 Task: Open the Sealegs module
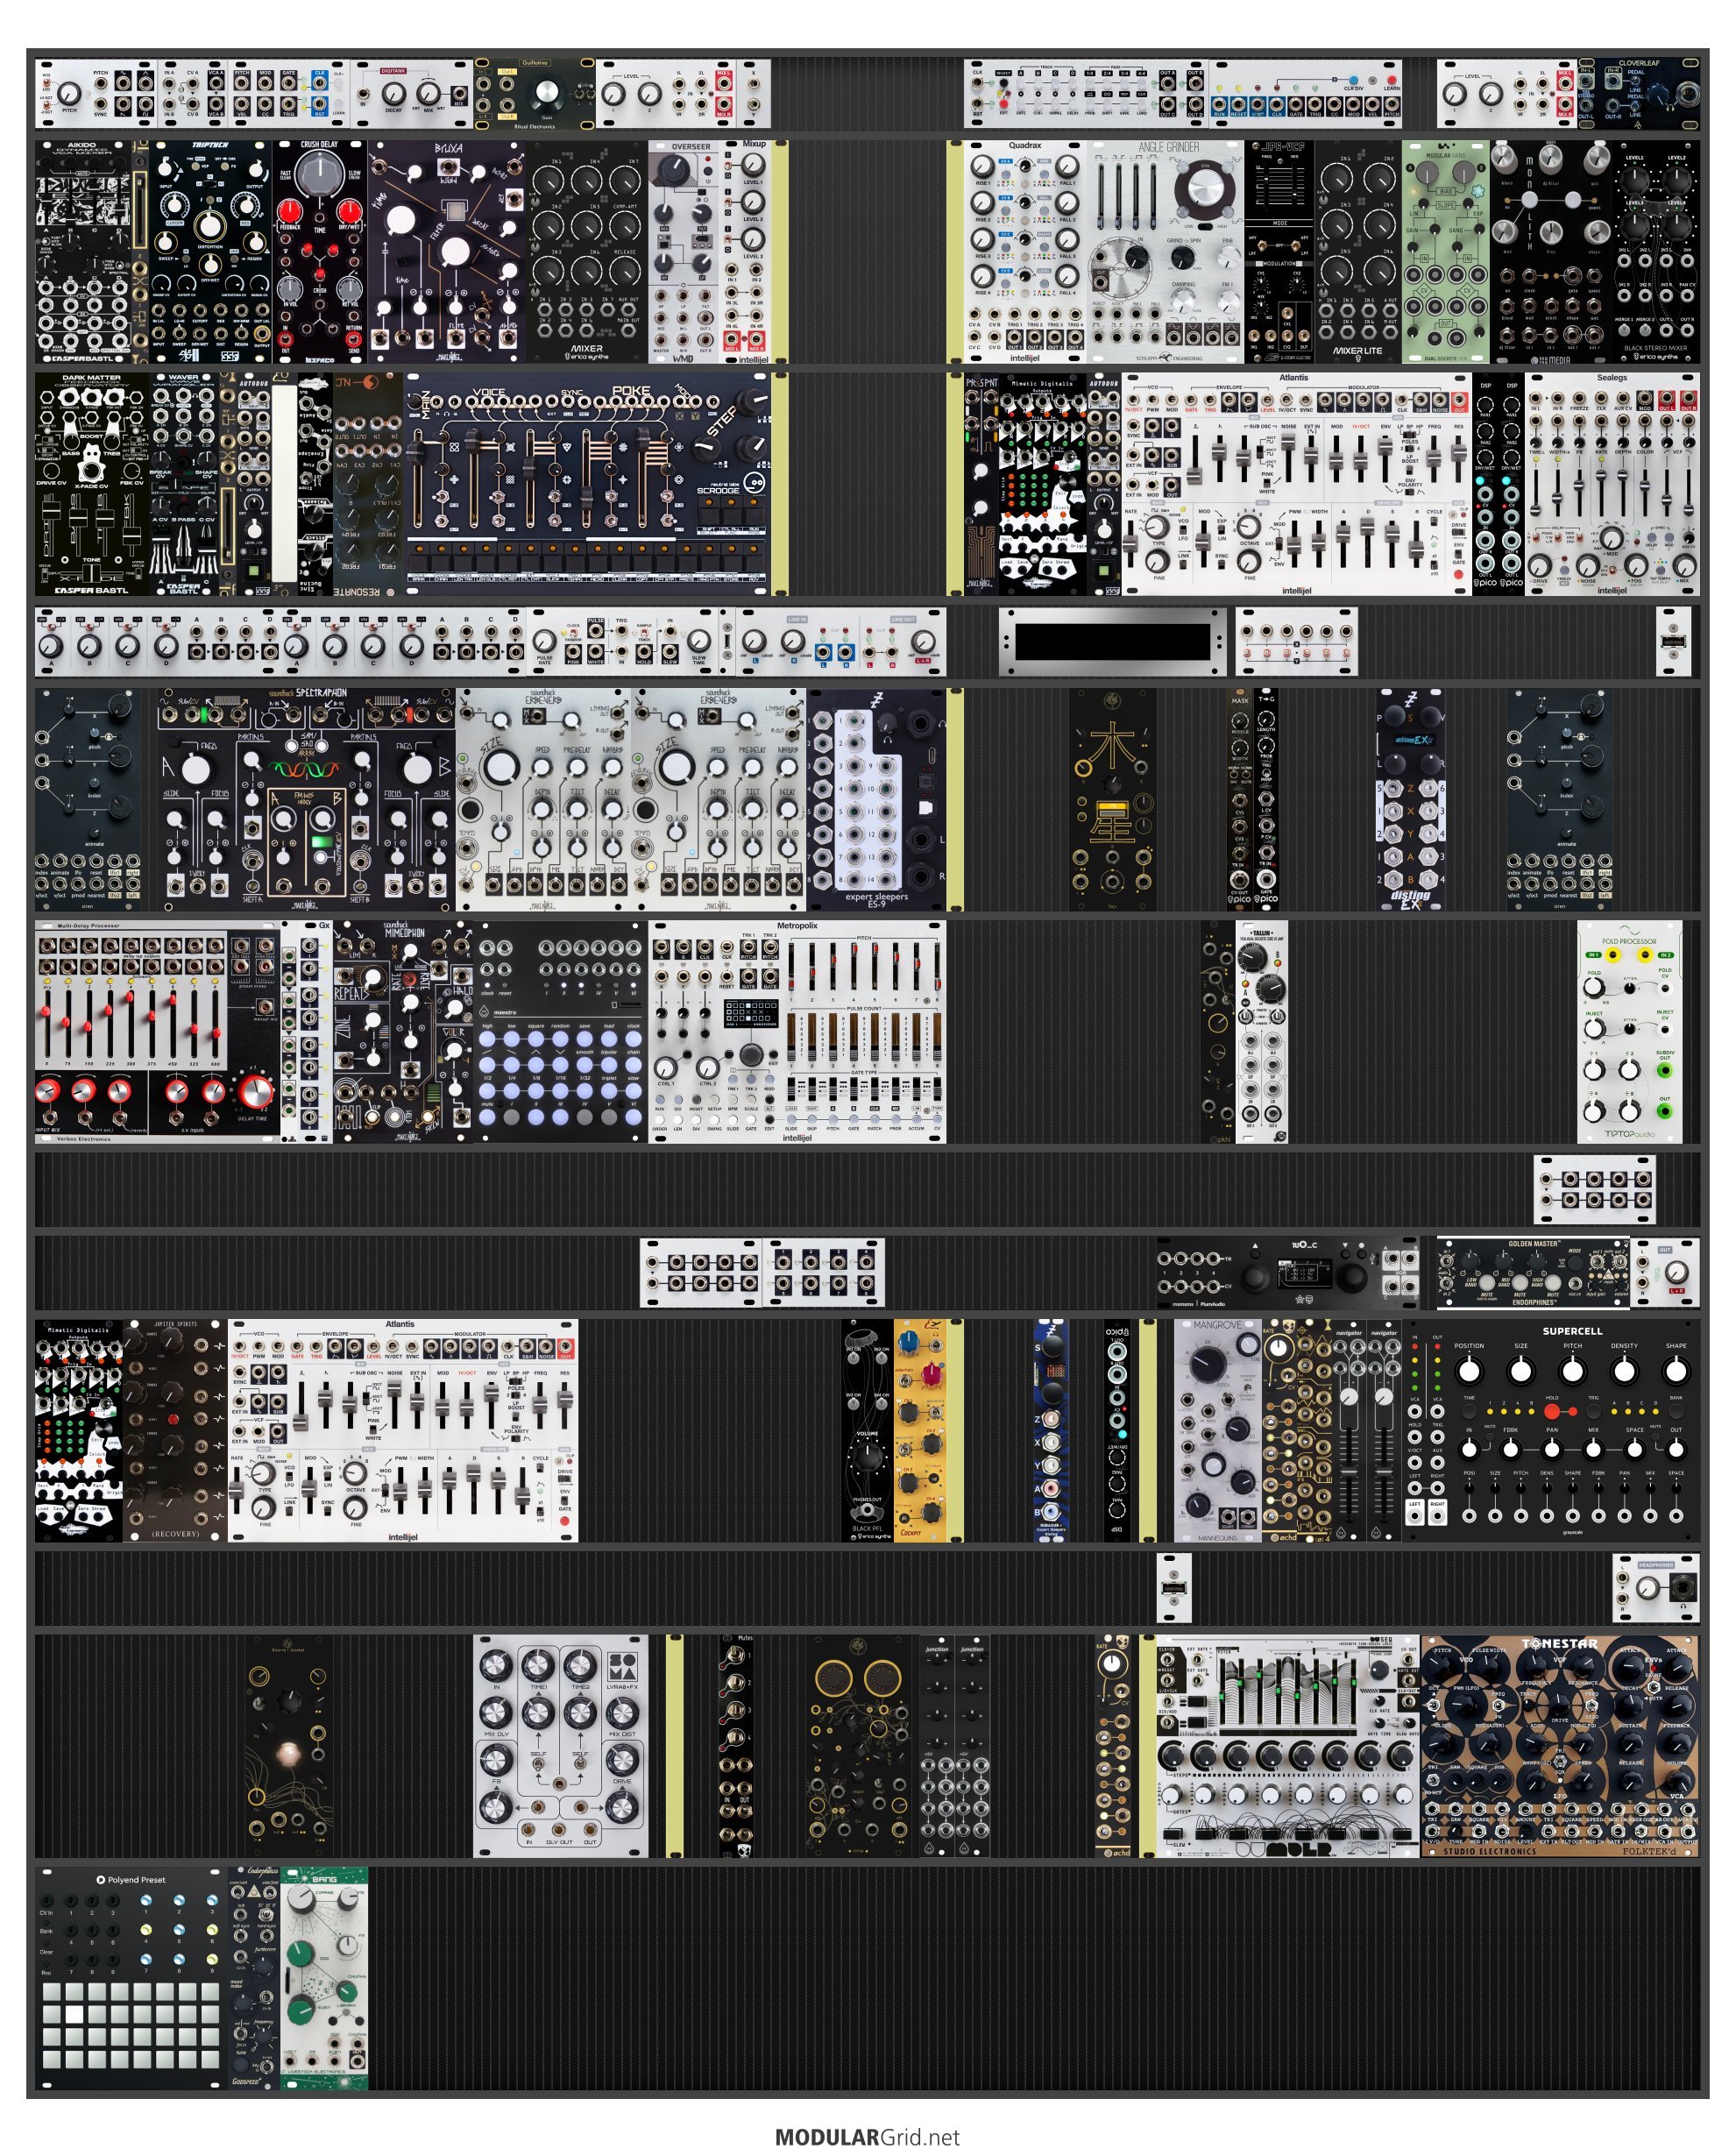point(1612,485)
